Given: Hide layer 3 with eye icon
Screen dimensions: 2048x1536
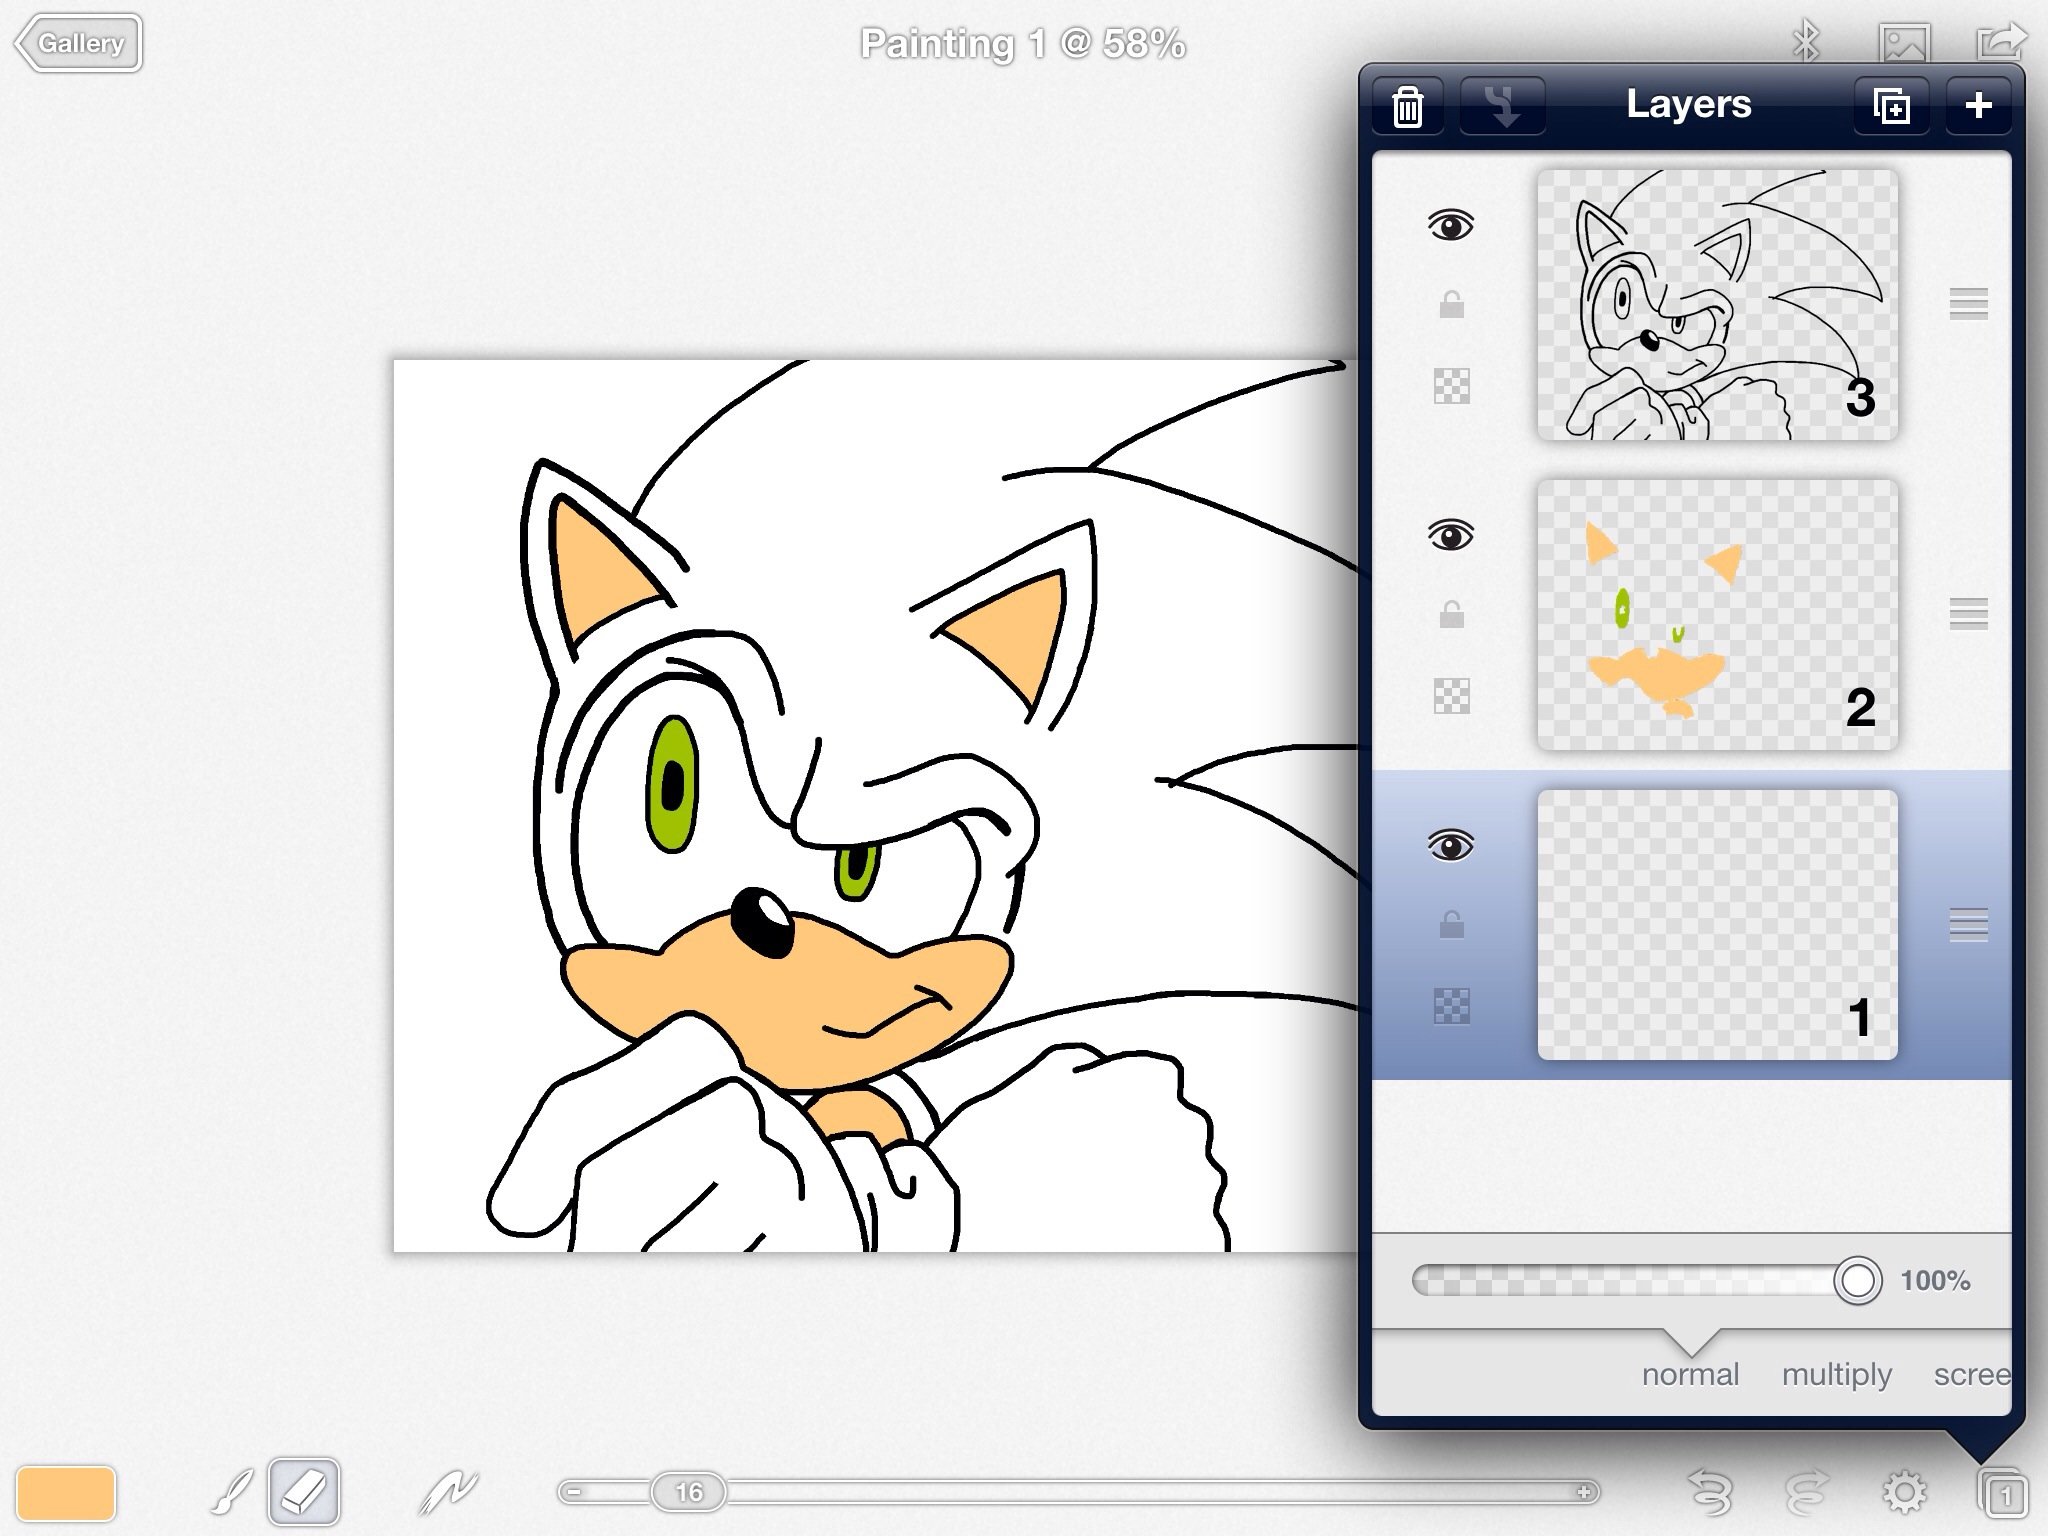Looking at the screenshot, I should coord(1451,225).
